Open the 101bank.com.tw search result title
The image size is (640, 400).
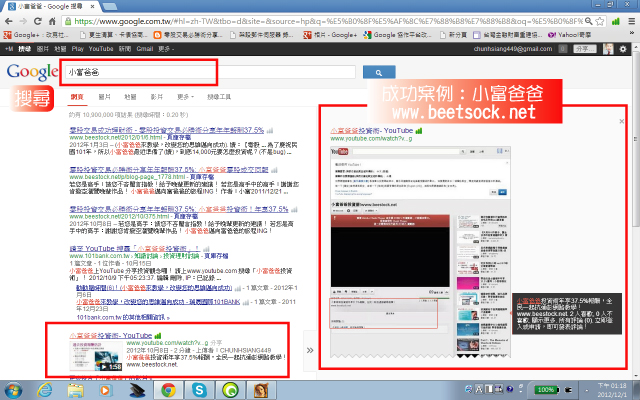[x=134, y=248]
